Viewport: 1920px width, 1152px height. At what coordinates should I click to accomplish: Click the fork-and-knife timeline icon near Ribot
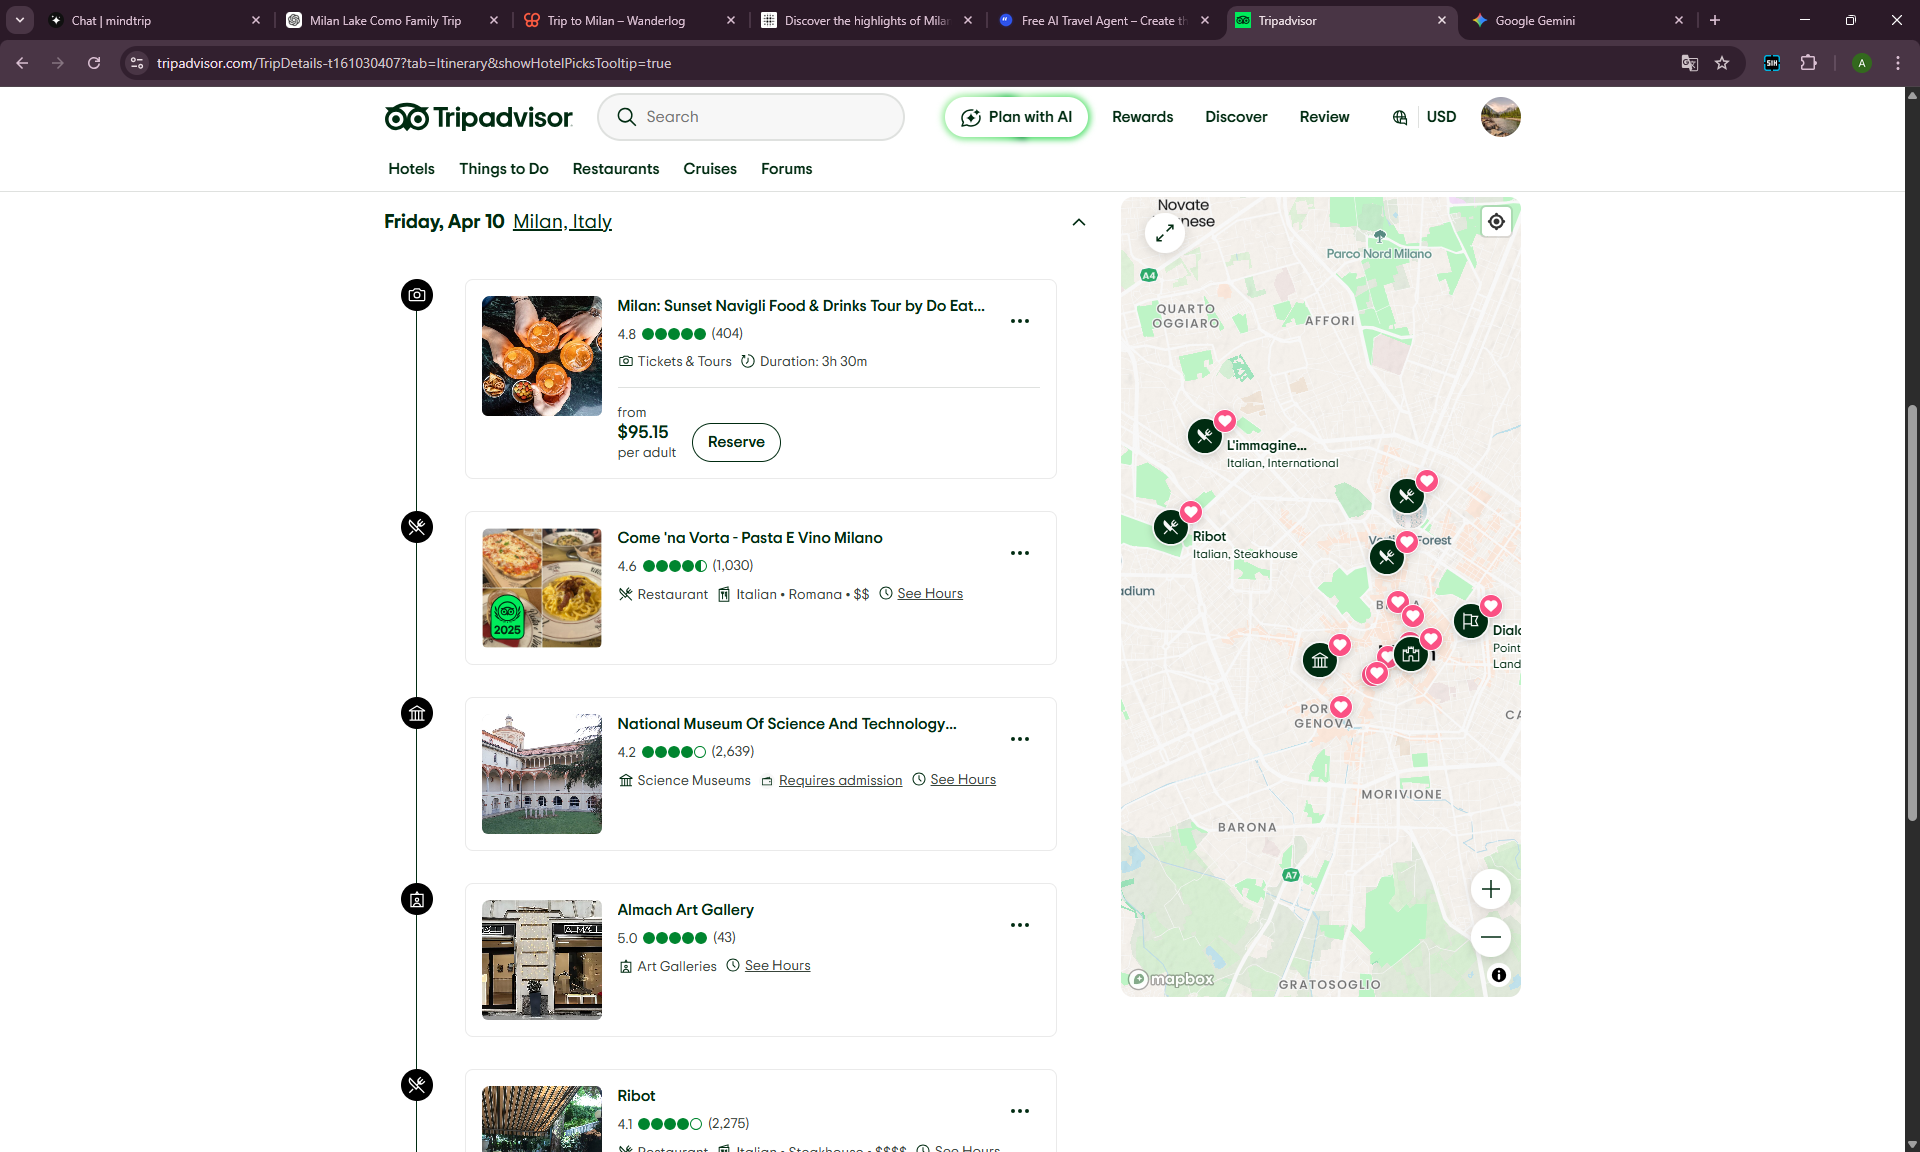(417, 1086)
